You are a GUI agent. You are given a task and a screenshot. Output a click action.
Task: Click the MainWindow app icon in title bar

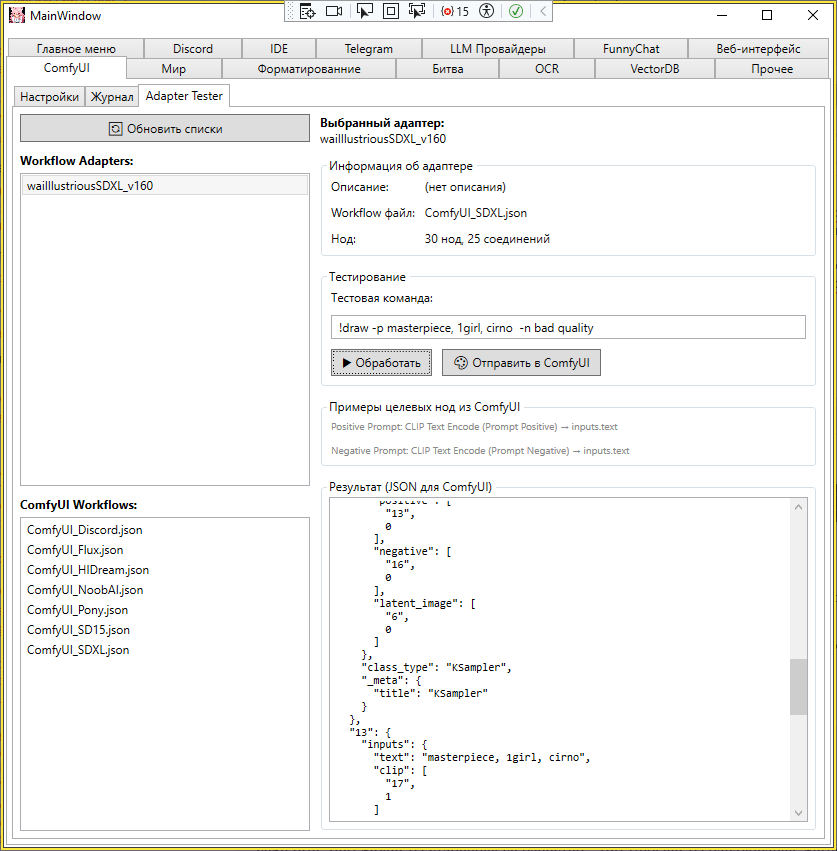[x=17, y=15]
